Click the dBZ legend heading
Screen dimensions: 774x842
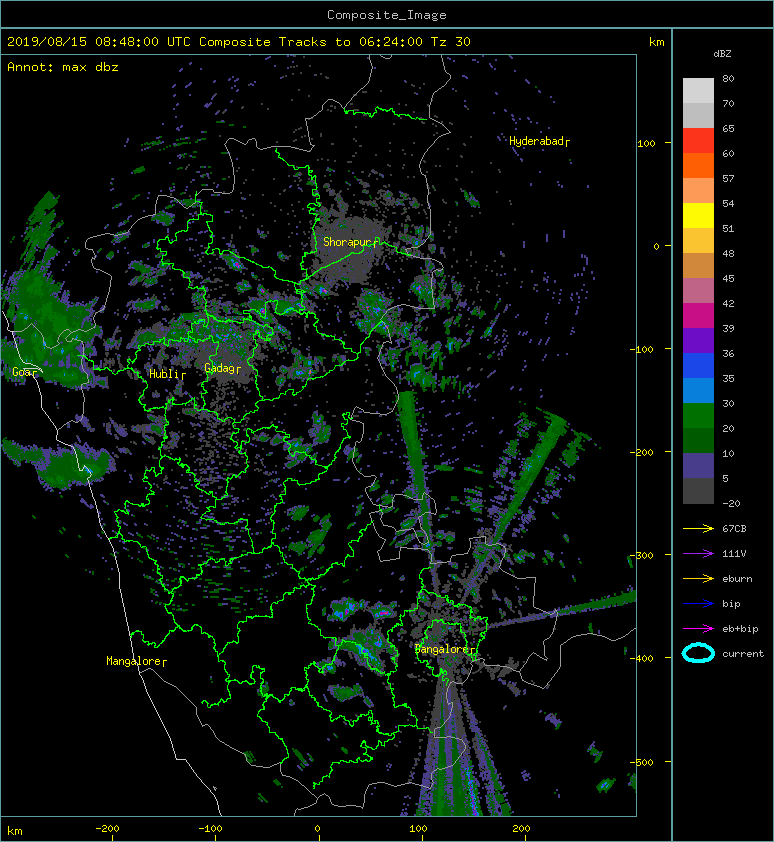pyautogui.click(x=722, y=54)
